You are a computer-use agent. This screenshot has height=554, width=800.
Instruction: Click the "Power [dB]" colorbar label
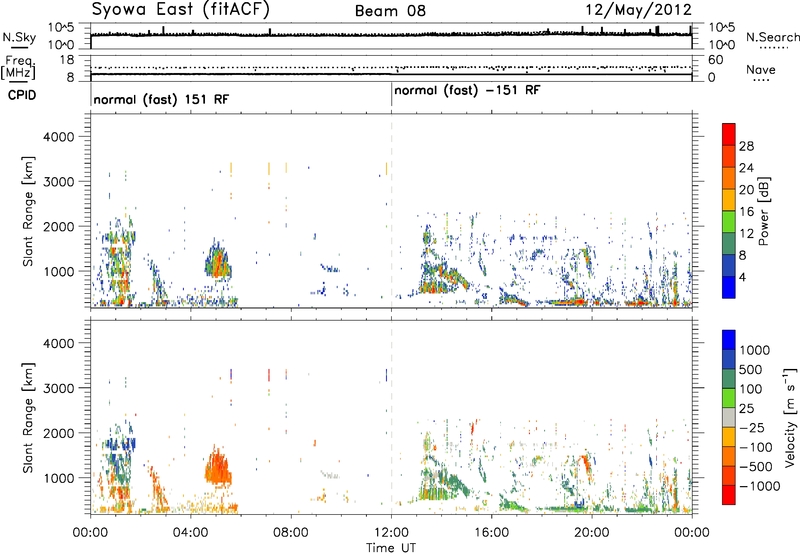click(x=763, y=211)
